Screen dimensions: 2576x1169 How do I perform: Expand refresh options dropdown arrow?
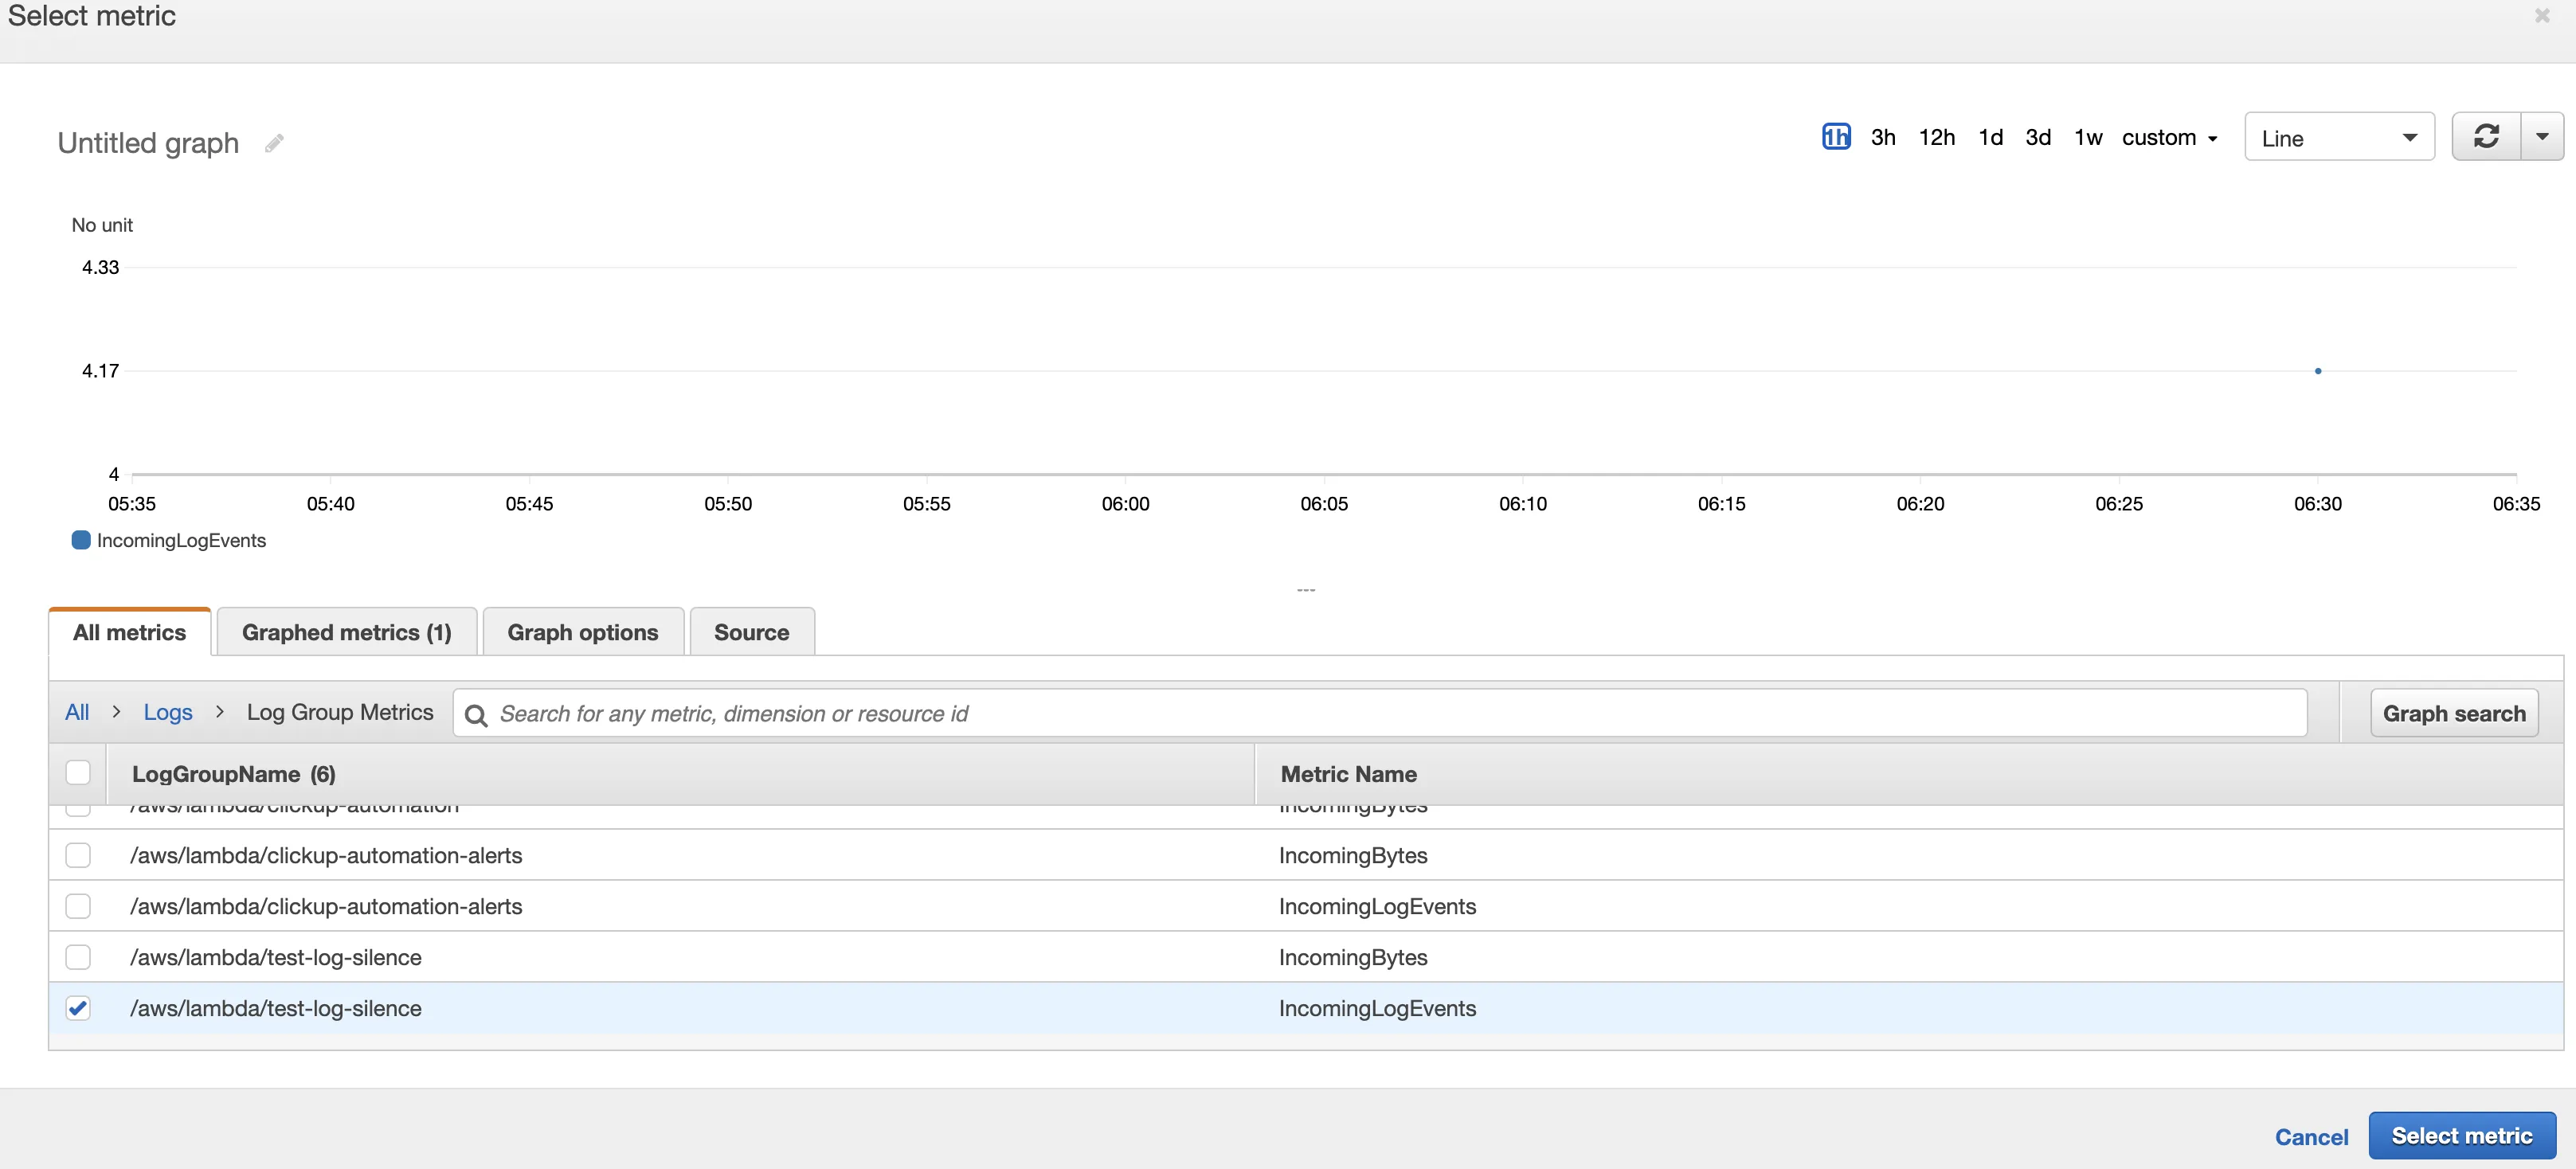pos(2541,137)
